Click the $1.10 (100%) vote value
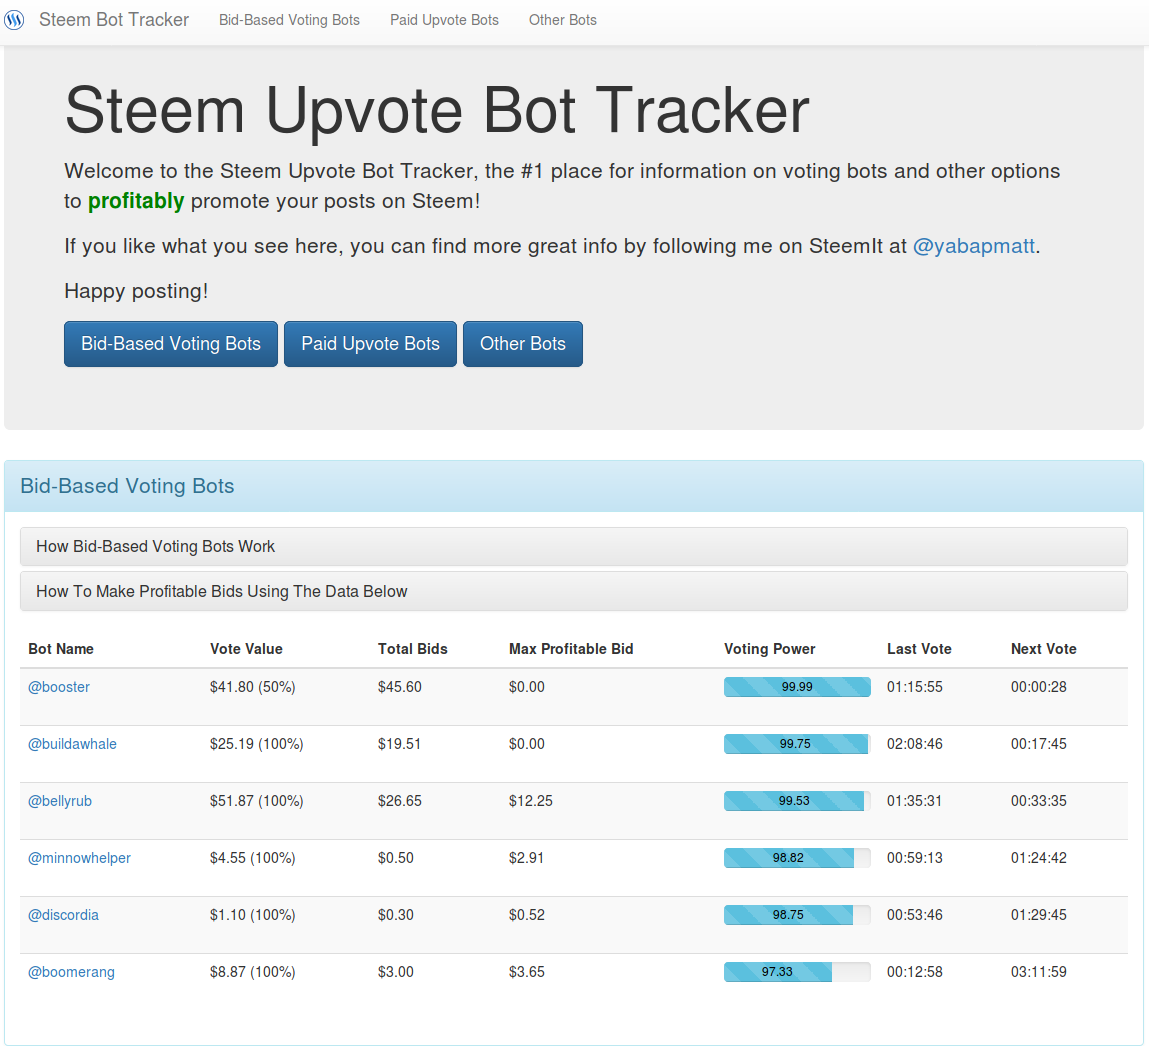1149x1046 pixels. click(252, 915)
